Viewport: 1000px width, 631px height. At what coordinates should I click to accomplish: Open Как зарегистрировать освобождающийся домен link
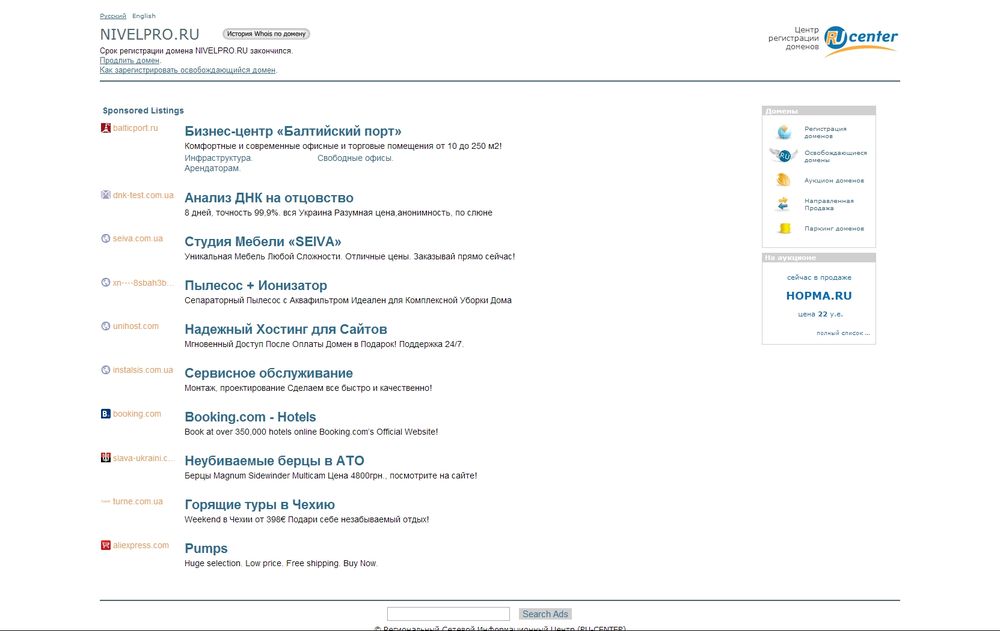click(x=188, y=70)
